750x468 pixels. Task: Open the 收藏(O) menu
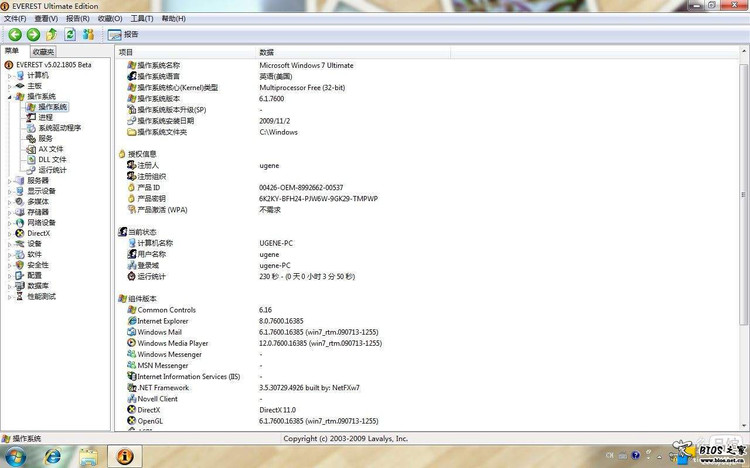[110, 19]
